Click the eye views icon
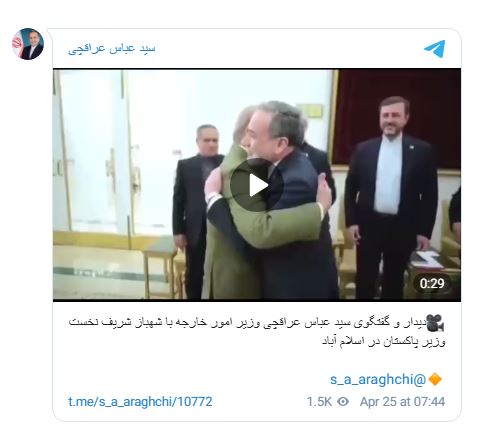 (x=343, y=402)
